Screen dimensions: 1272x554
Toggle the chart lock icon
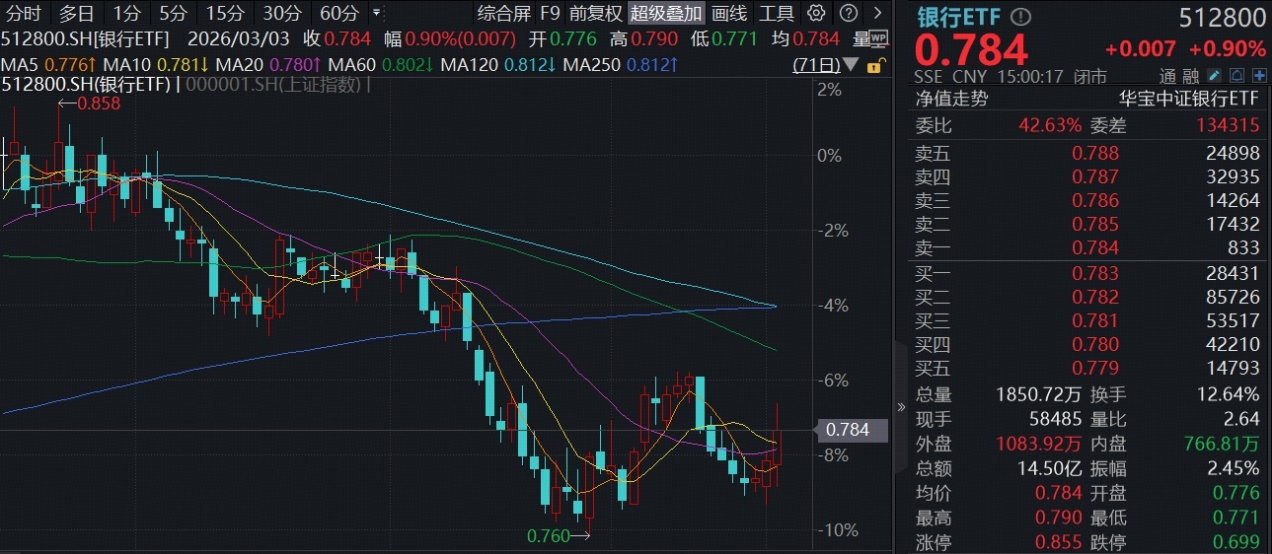(x=874, y=66)
